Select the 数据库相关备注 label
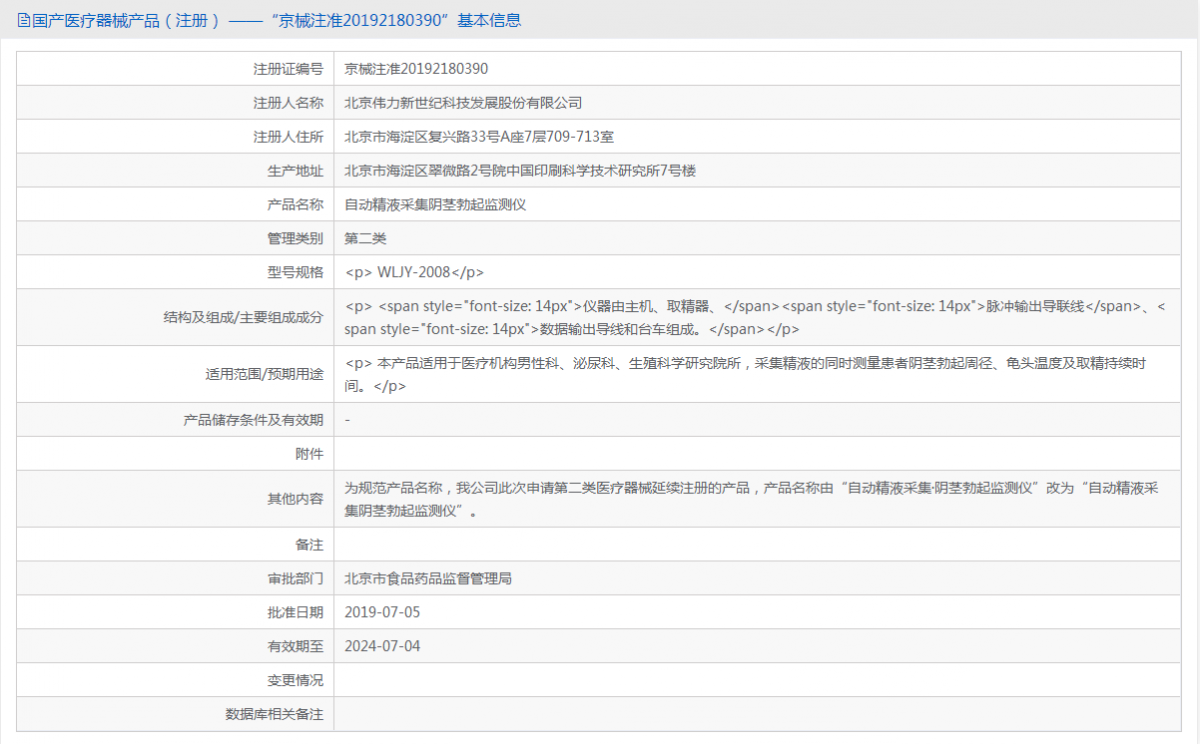This screenshot has height=744, width=1200. coord(275,715)
